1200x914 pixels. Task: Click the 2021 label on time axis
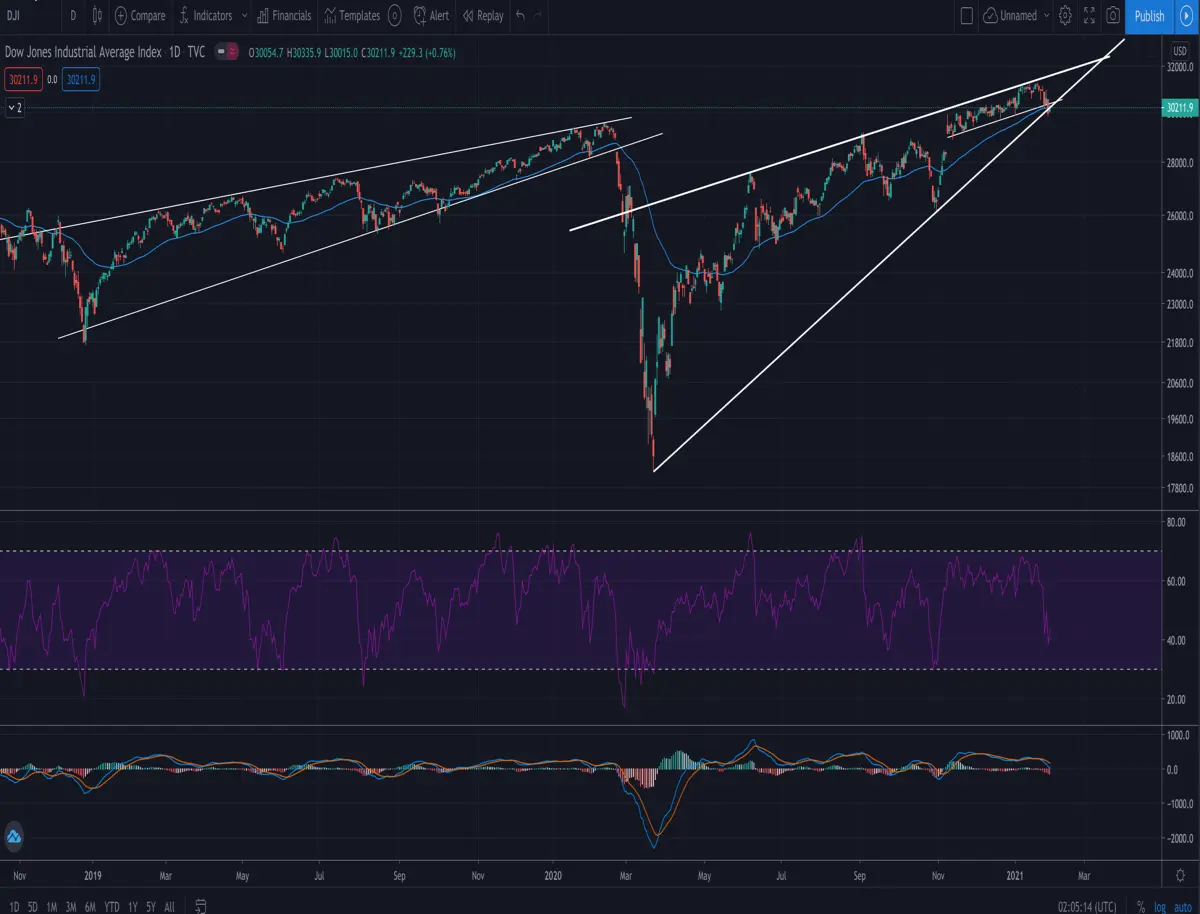pos(1016,874)
